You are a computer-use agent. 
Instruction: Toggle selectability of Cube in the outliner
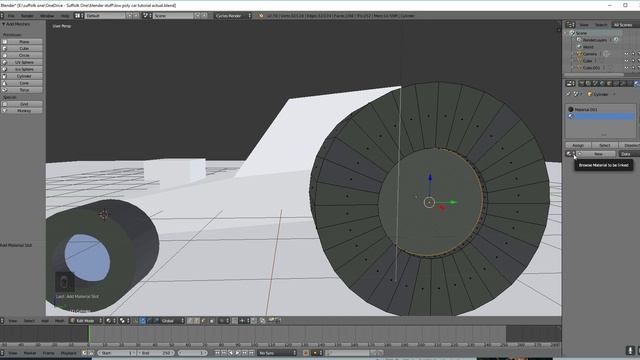pyautogui.click(x=633, y=61)
